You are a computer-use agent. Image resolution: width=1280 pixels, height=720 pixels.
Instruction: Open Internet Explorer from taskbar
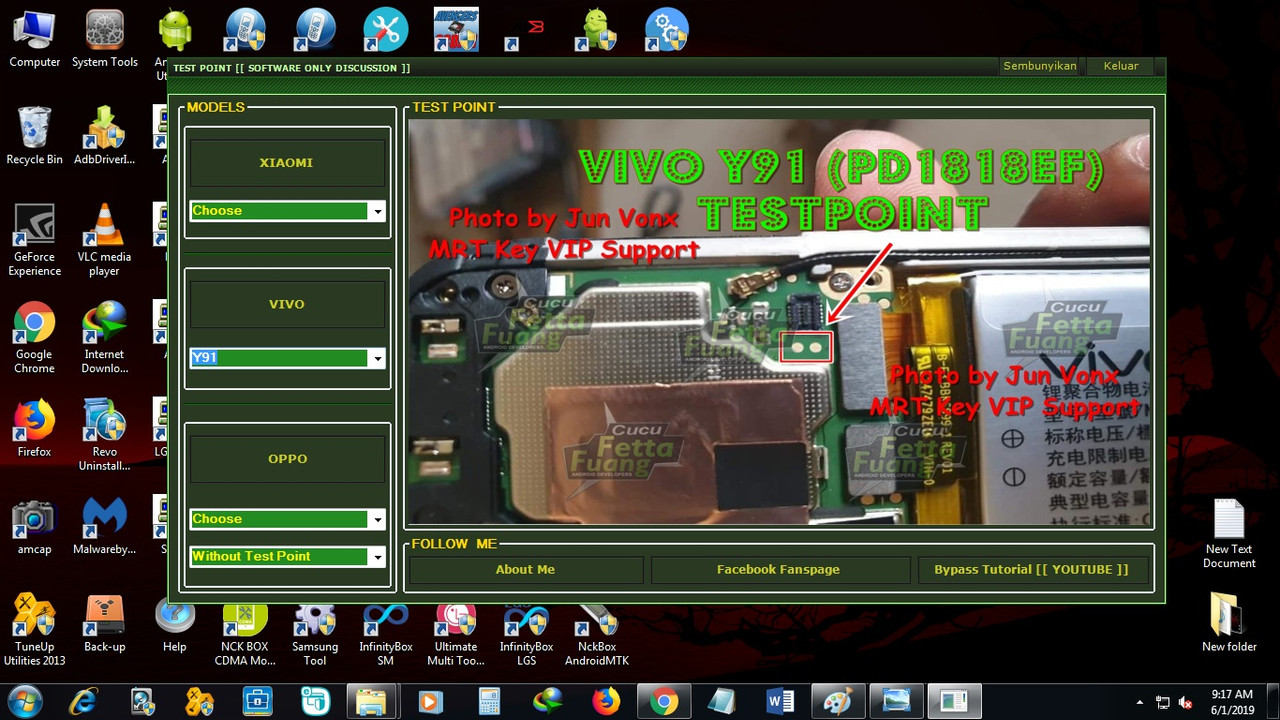coord(83,701)
